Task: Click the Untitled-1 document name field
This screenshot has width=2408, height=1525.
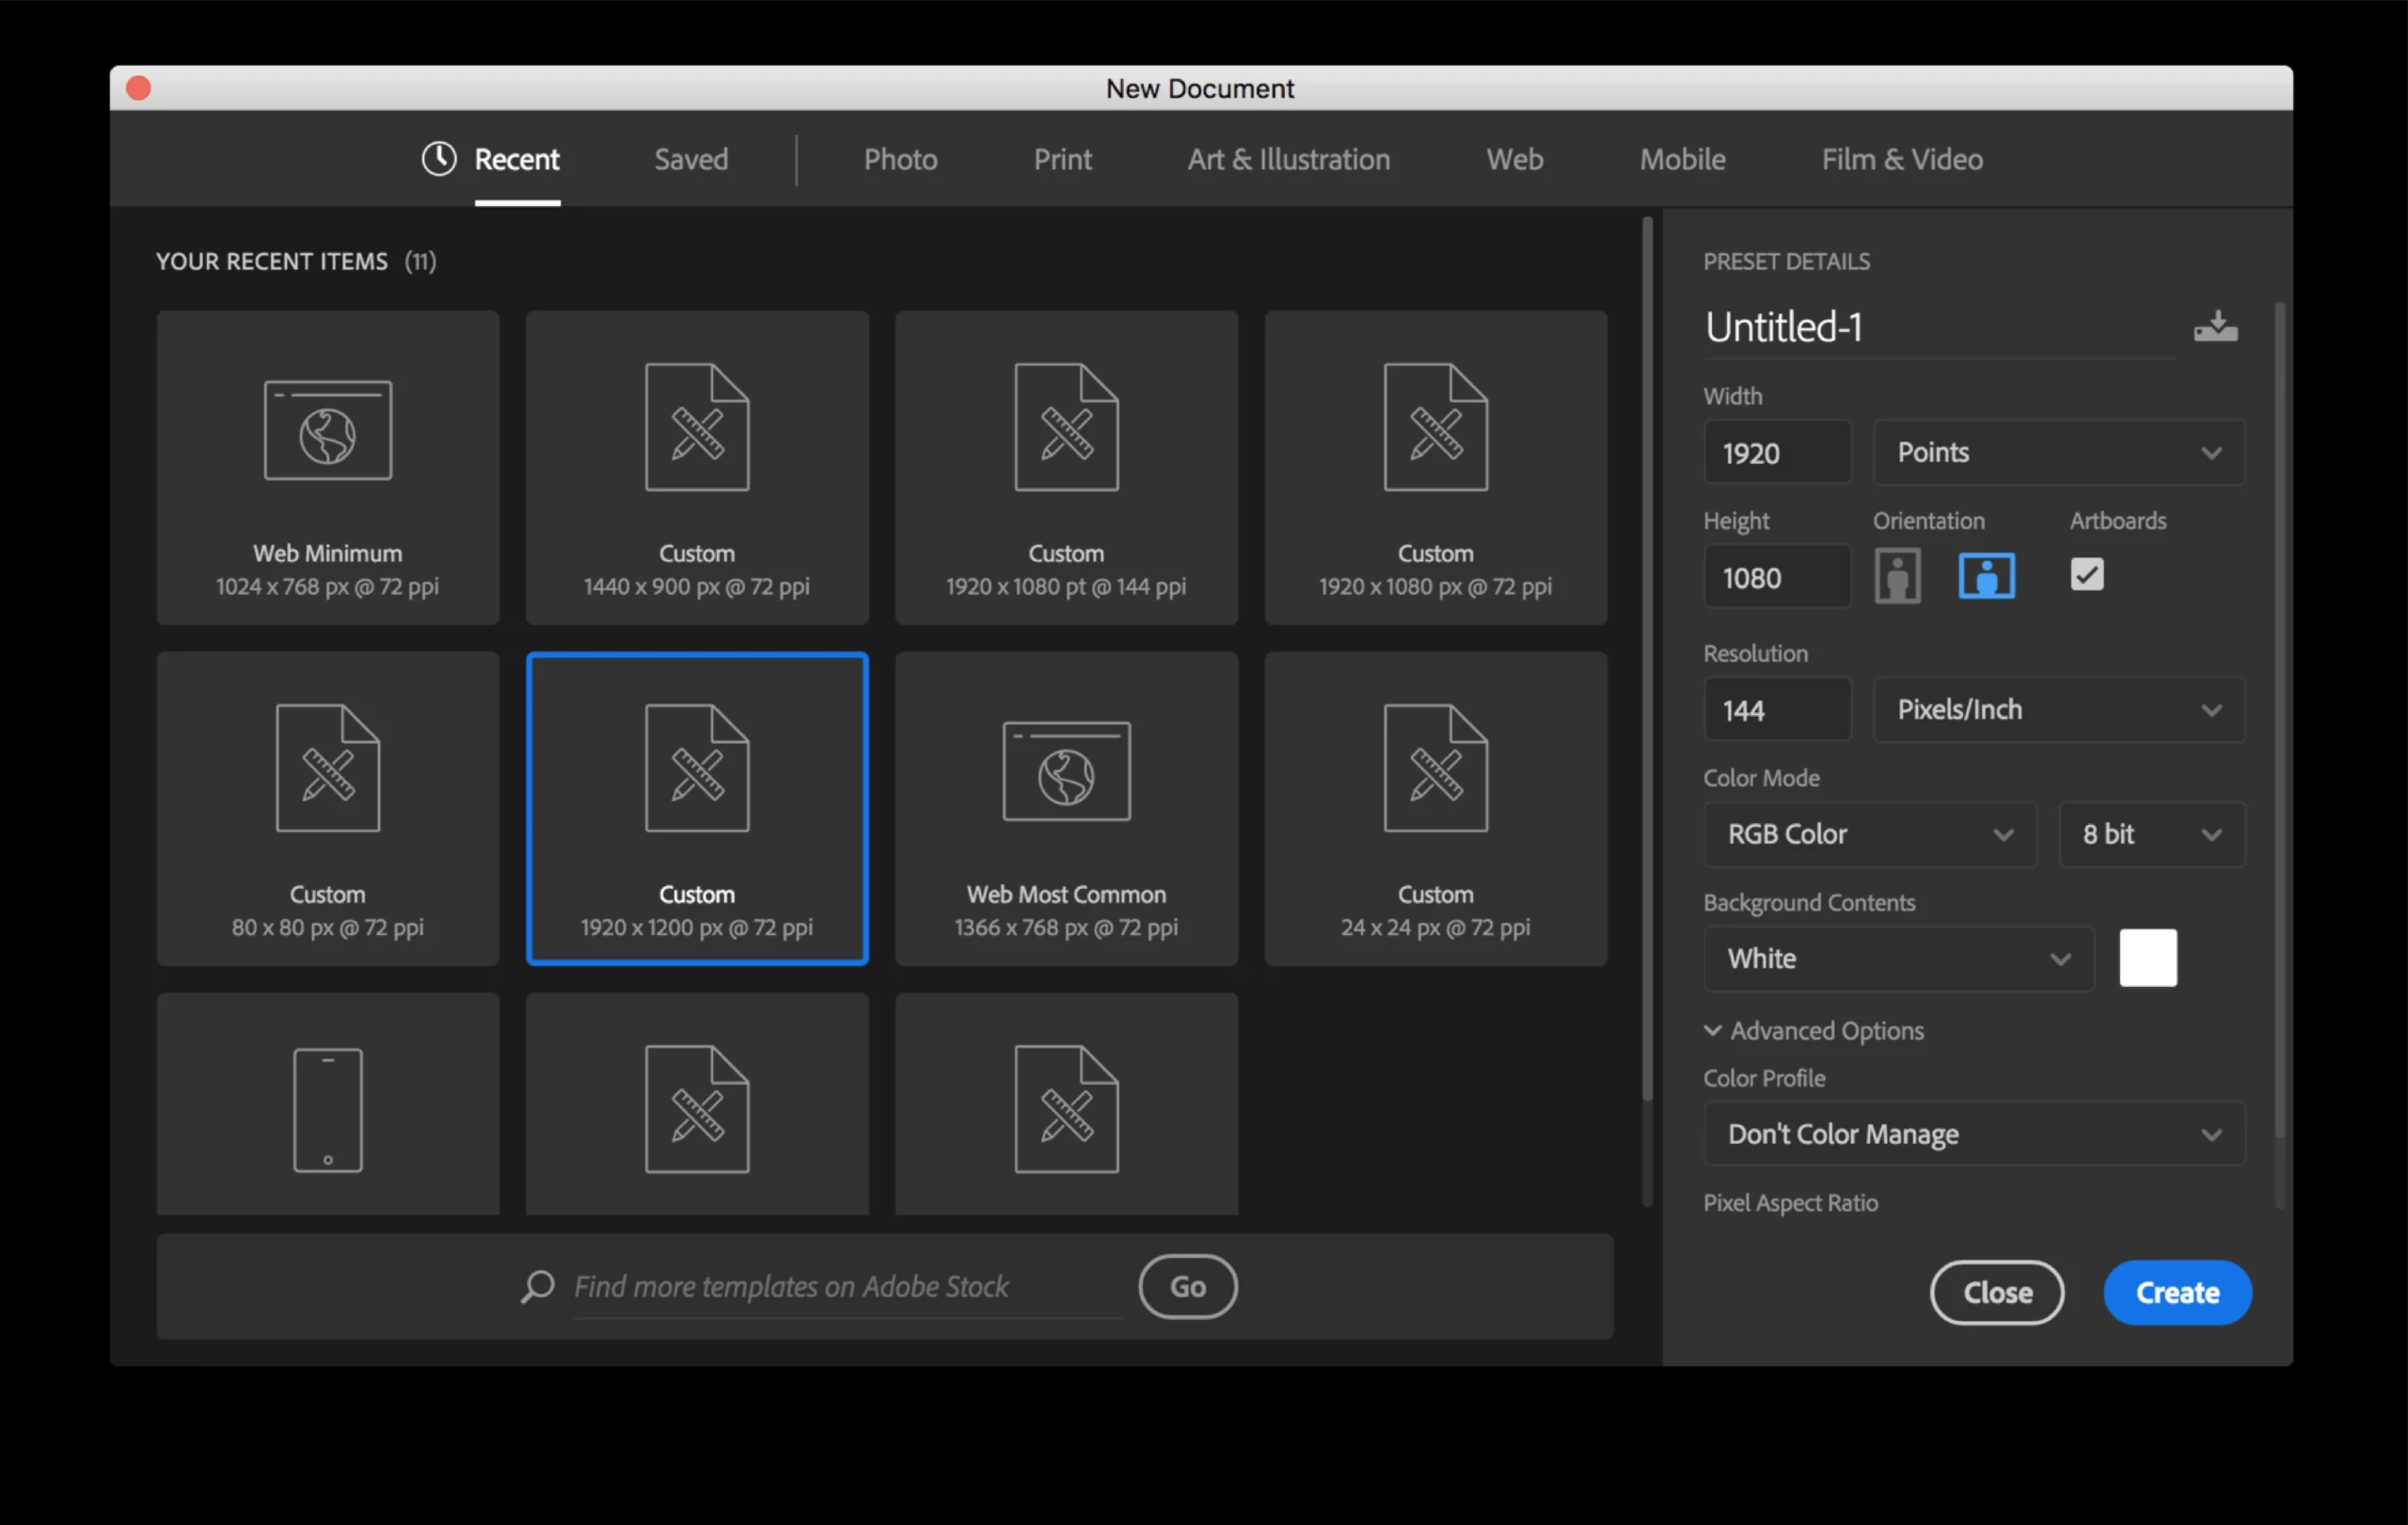Action: point(1938,327)
